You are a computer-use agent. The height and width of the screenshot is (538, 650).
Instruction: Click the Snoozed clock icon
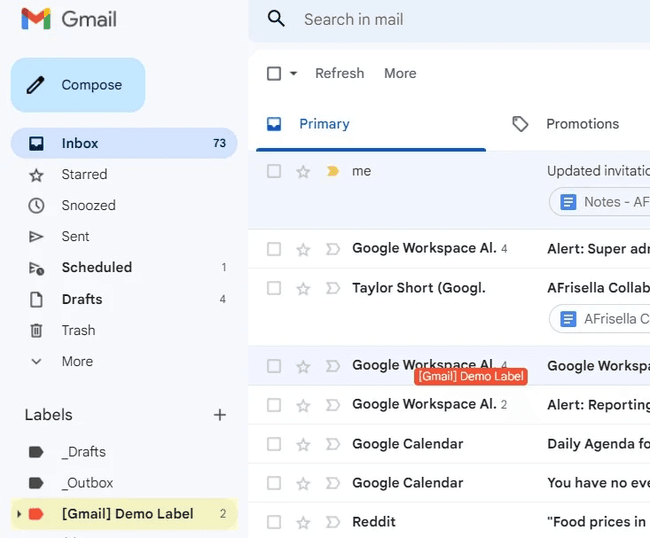coord(36,206)
